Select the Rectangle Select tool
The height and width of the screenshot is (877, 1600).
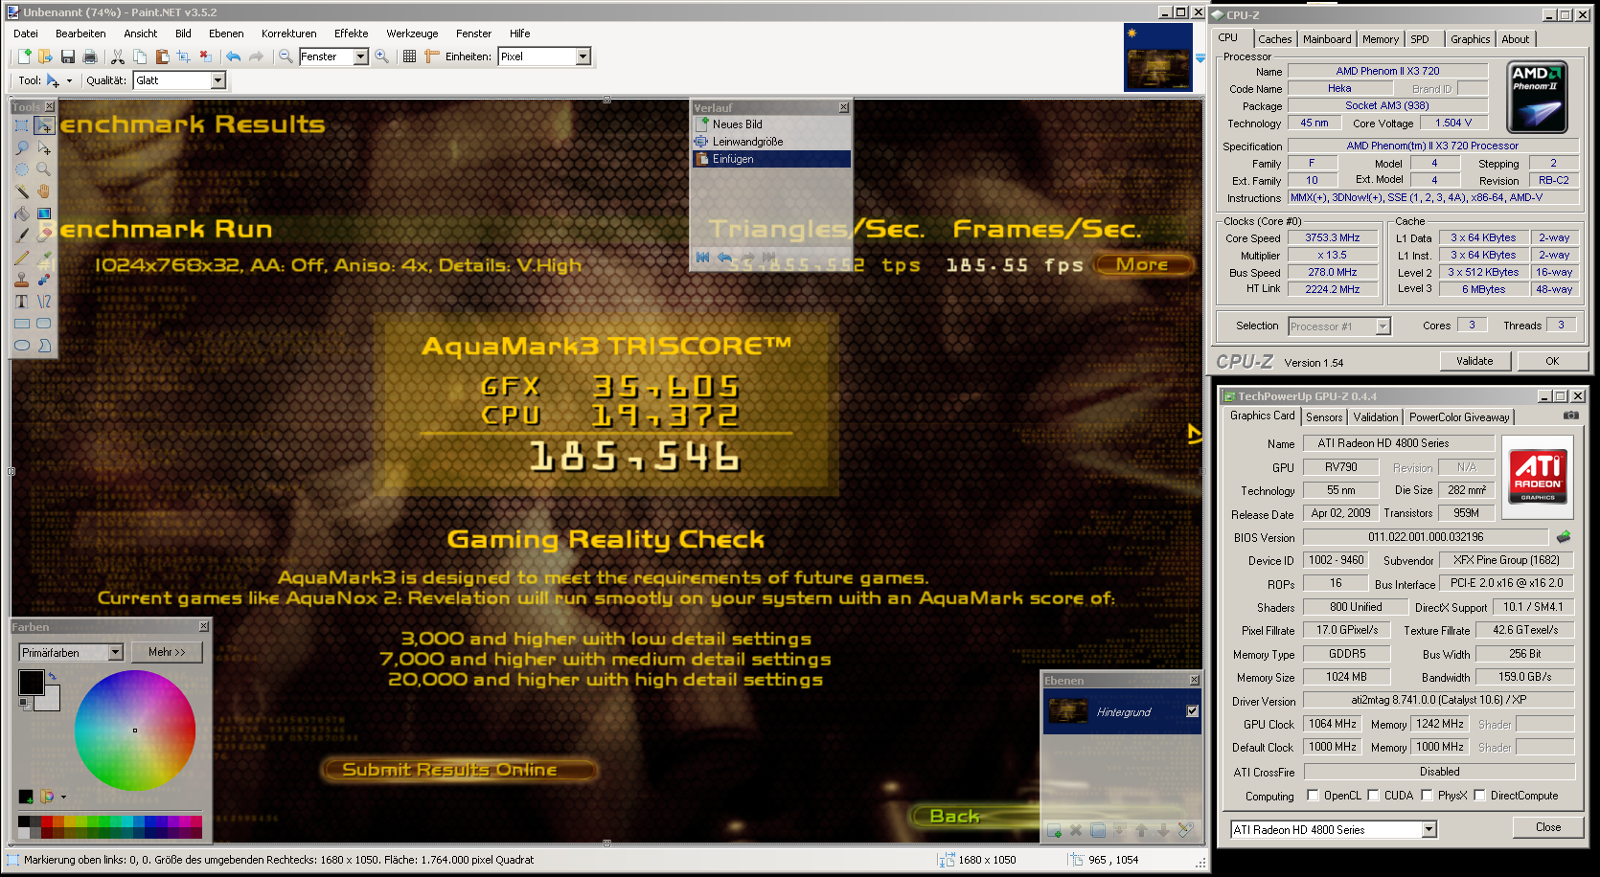point(22,126)
